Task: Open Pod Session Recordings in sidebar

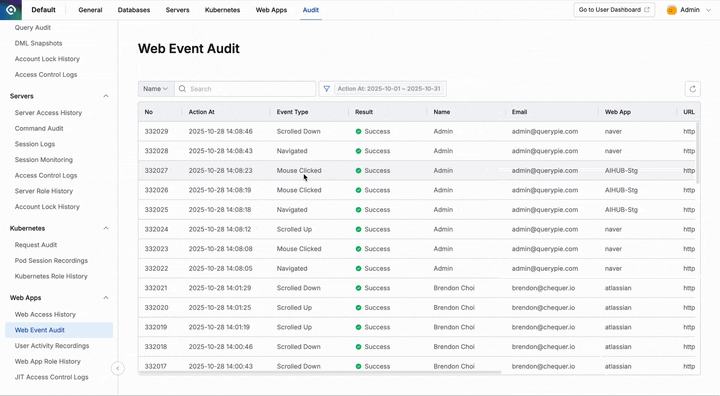Action: (x=51, y=260)
